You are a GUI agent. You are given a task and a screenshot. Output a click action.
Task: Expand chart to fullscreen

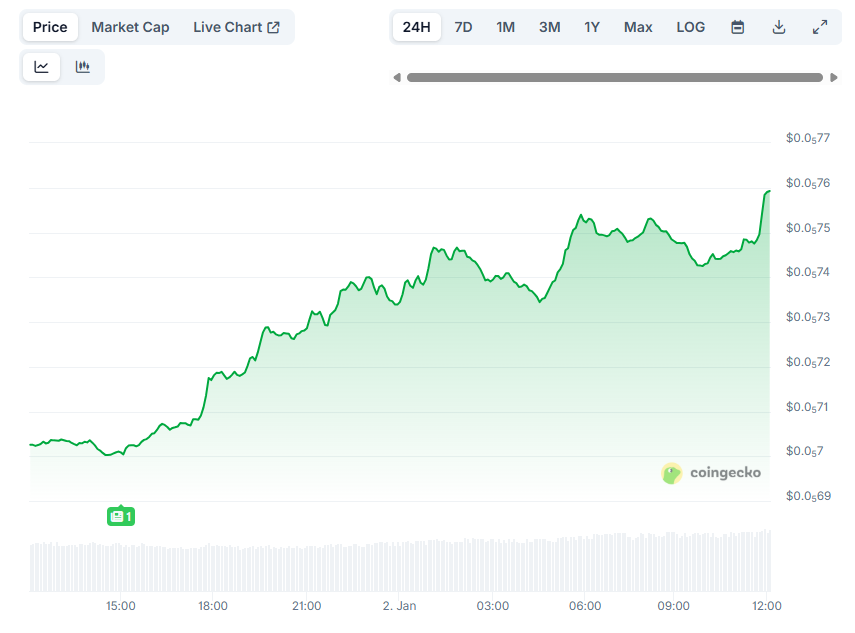click(x=820, y=27)
